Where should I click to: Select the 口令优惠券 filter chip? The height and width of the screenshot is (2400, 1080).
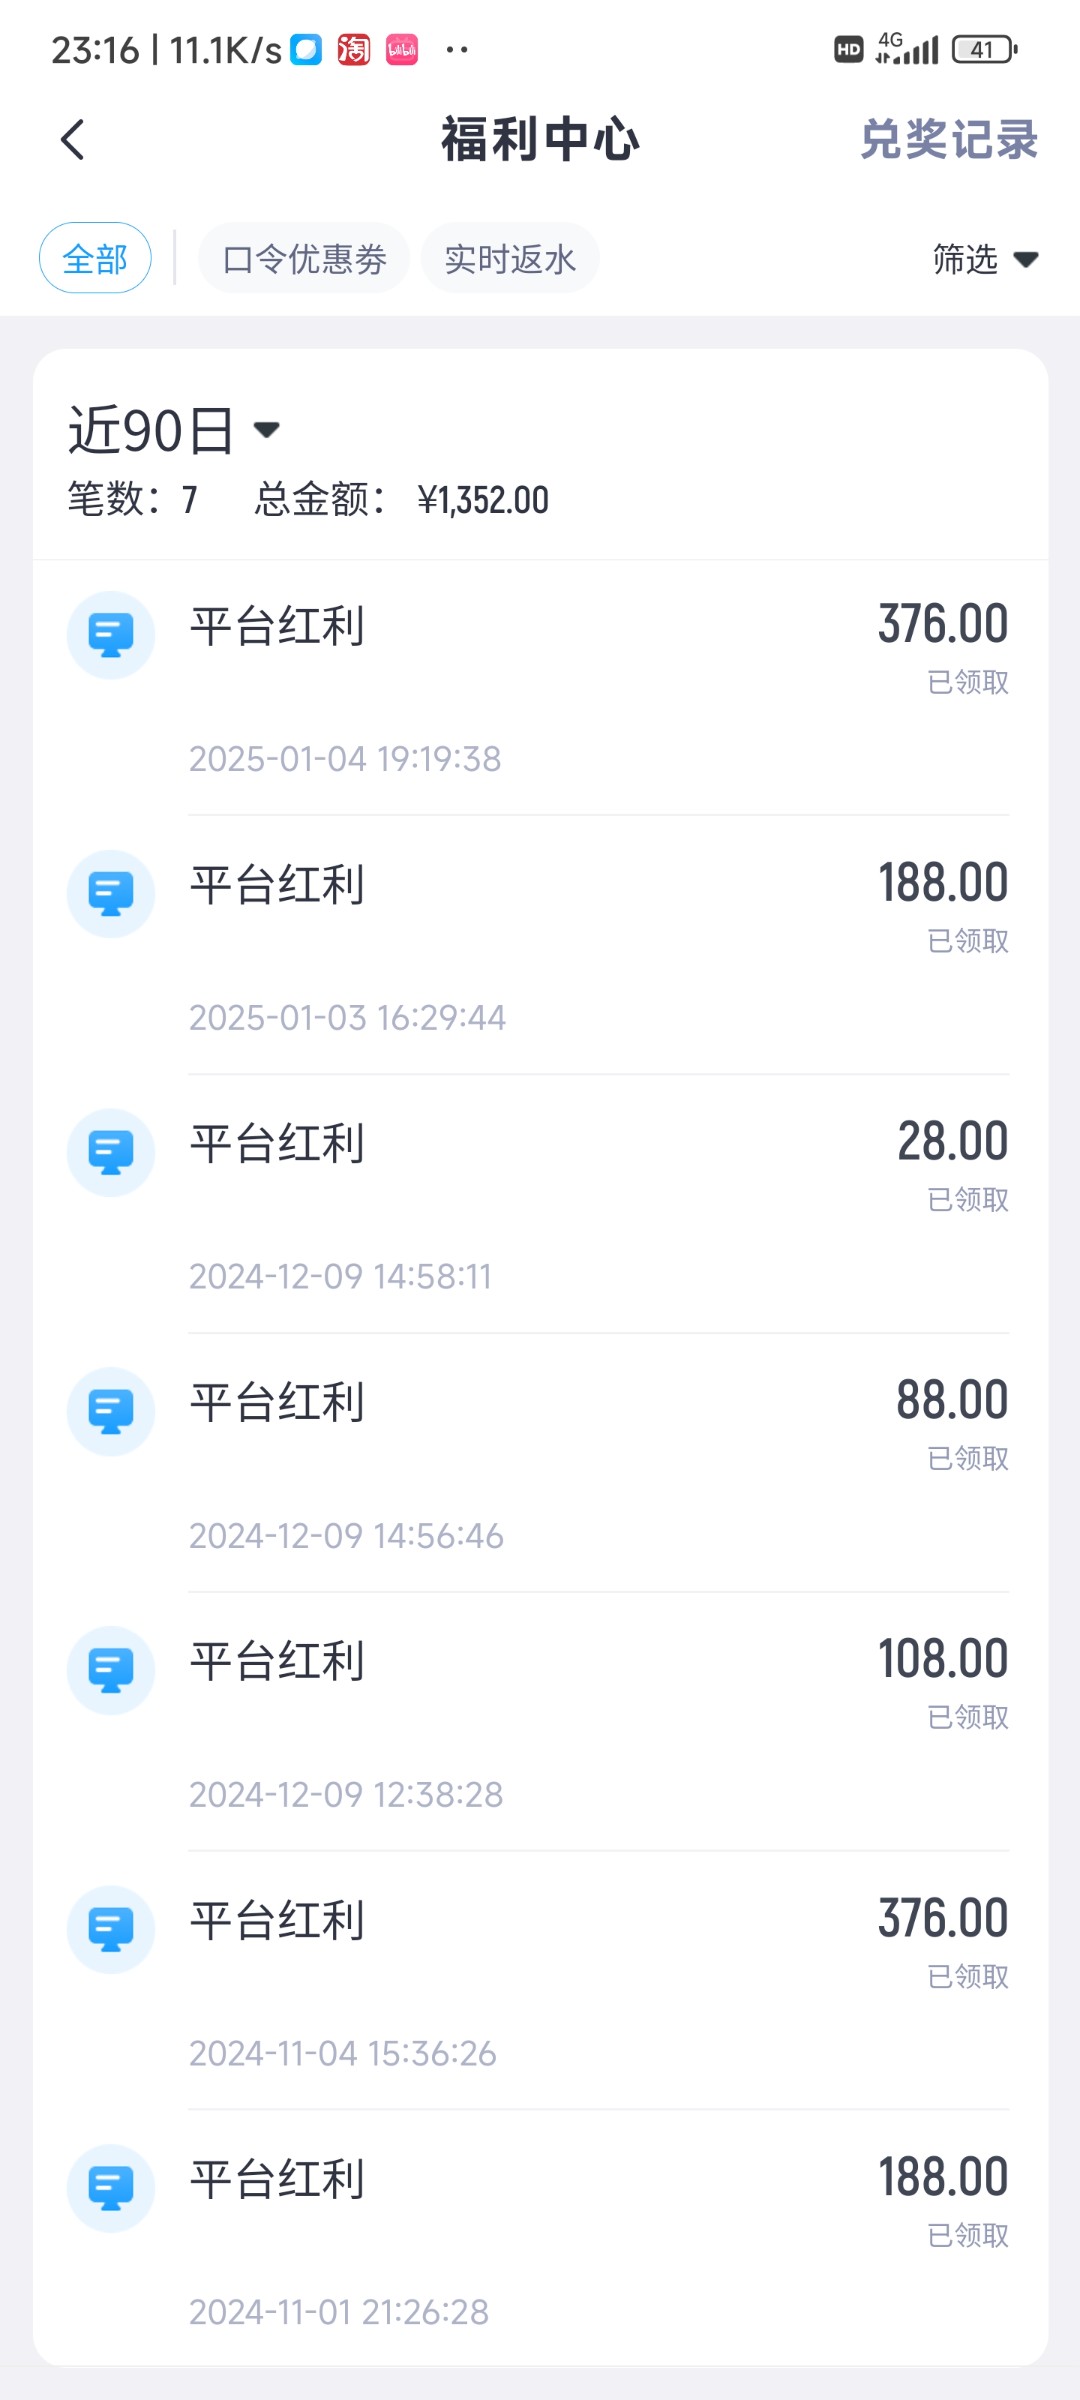pyautogui.click(x=304, y=259)
